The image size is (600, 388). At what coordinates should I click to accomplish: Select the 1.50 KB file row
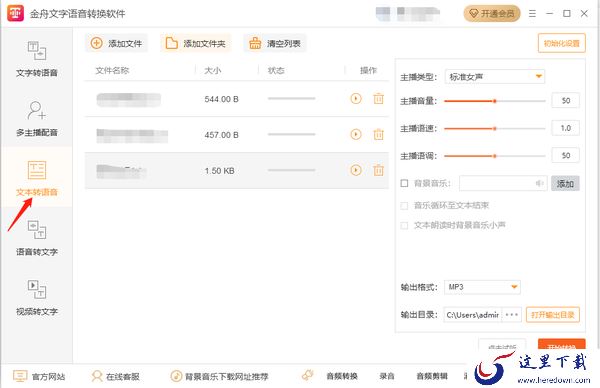tap(236, 170)
